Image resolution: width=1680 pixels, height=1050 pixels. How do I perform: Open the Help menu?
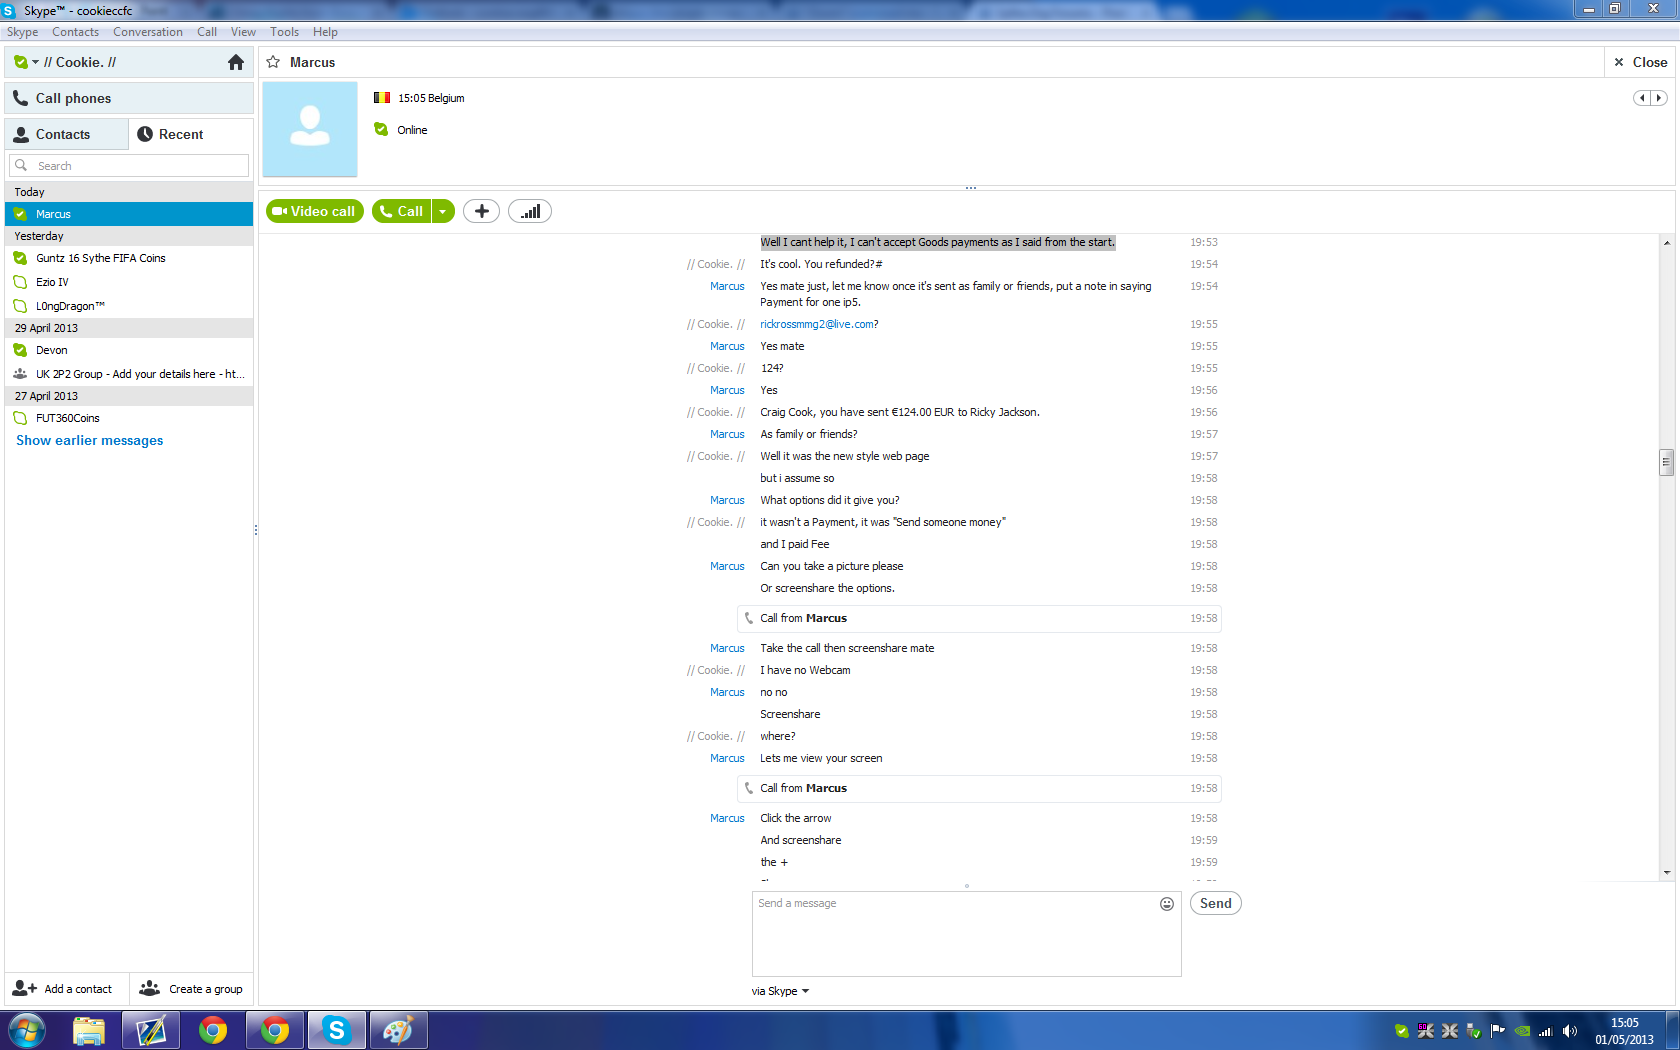(x=325, y=32)
